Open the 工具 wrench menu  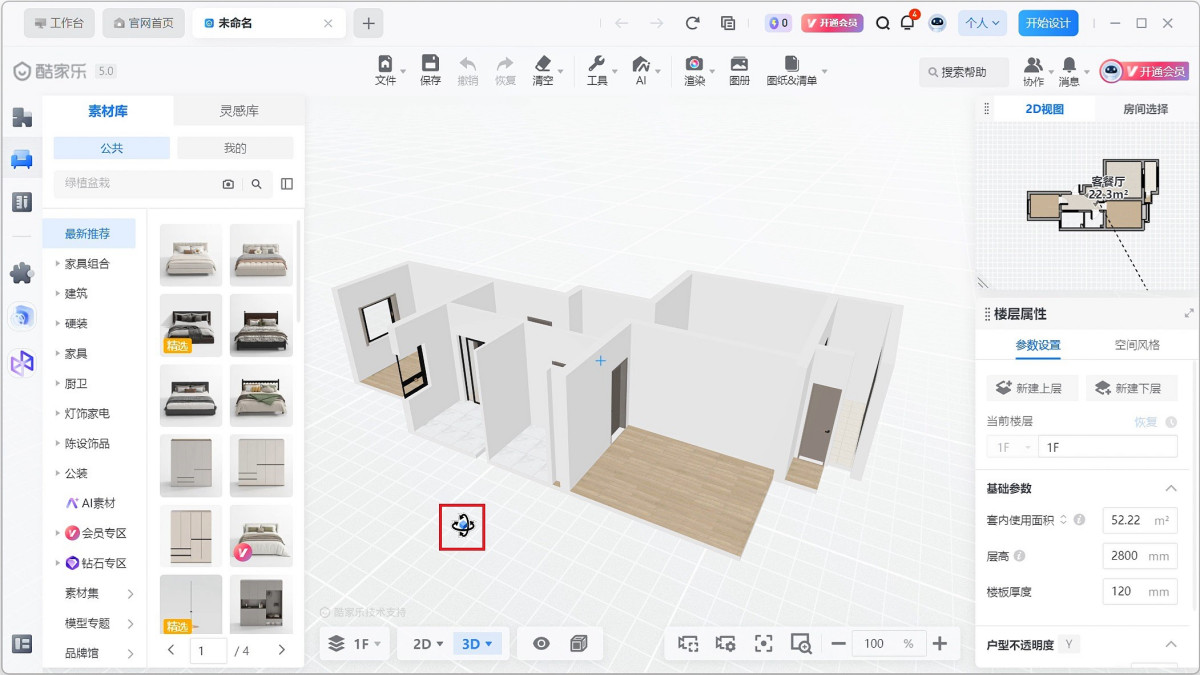tap(597, 70)
